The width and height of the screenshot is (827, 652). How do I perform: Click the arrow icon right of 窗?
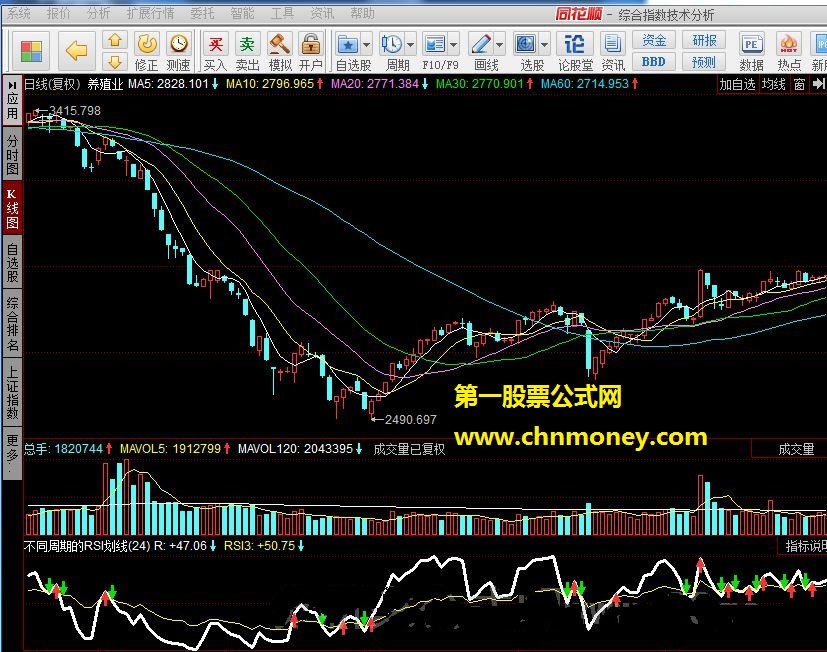pos(818,84)
